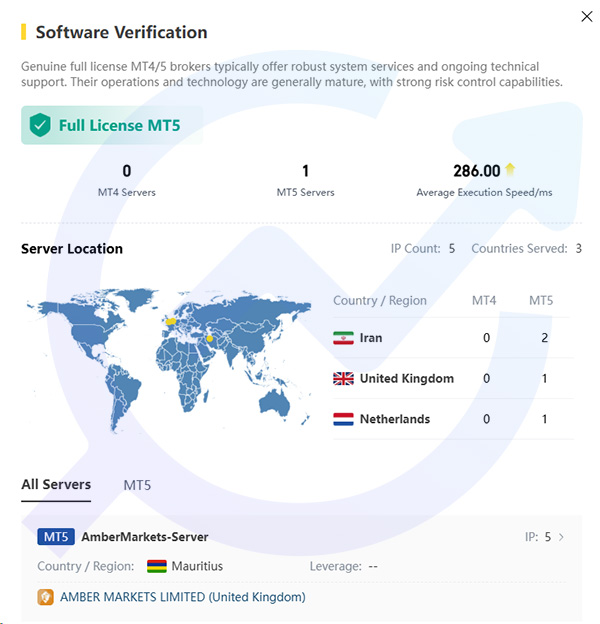Click the green shield checkmark icon
The height and width of the screenshot is (624, 600).
point(40,125)
